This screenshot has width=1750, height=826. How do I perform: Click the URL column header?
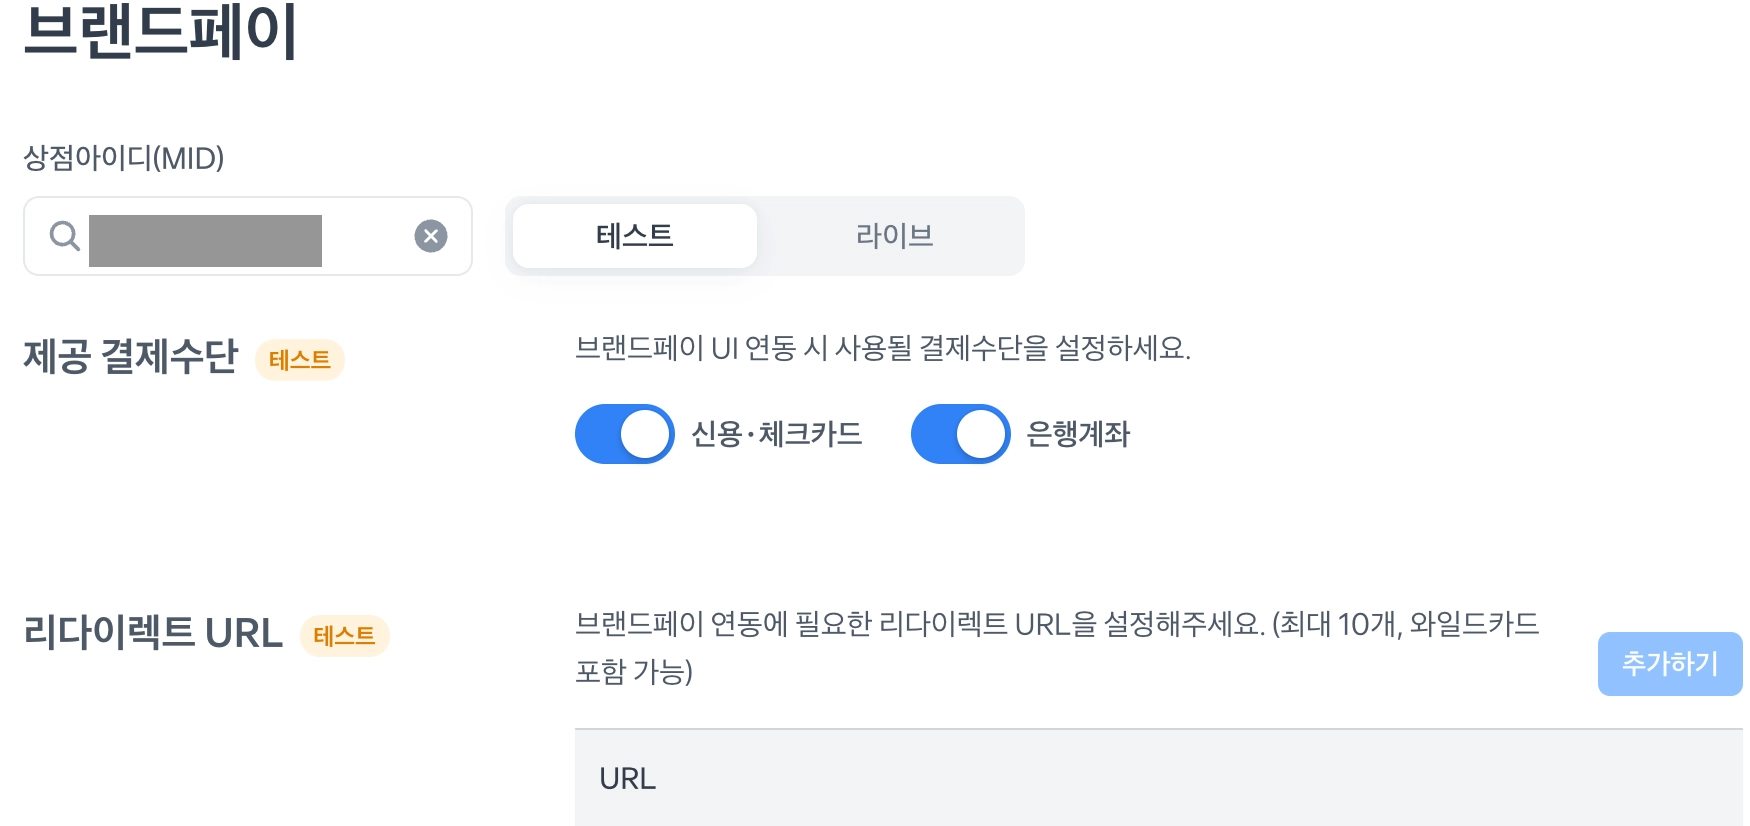(x=627, y=778)
